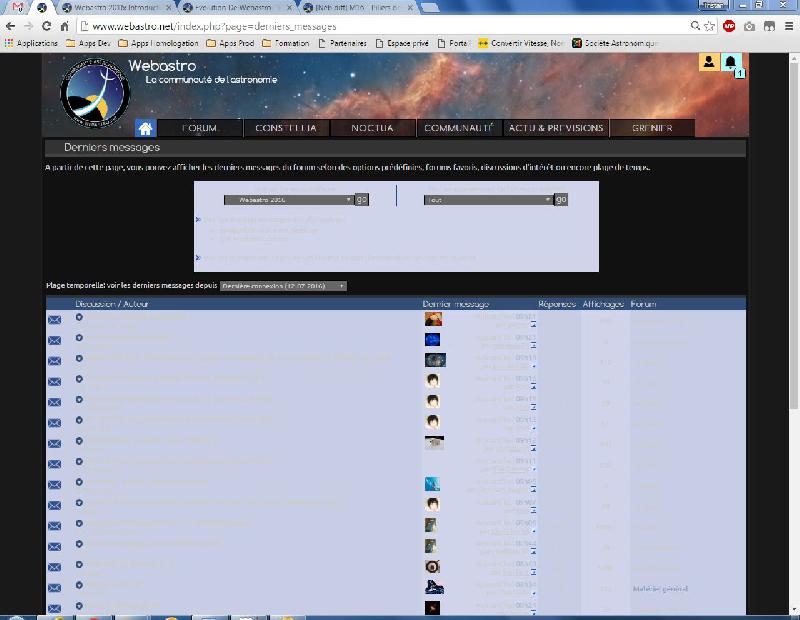The image size is (800, 620).
Task: Open the Société Astronomique bookmark
Action: tap(614, 43)
